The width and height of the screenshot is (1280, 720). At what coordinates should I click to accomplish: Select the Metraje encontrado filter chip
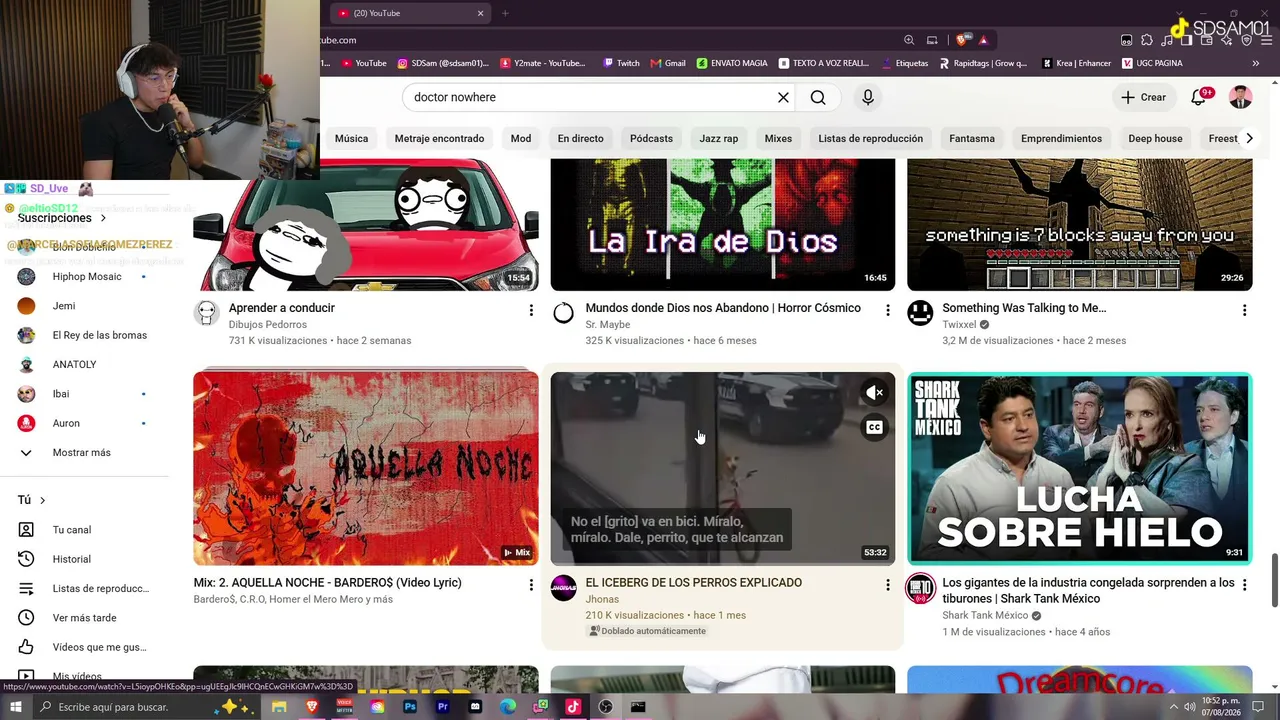(439, 138)
